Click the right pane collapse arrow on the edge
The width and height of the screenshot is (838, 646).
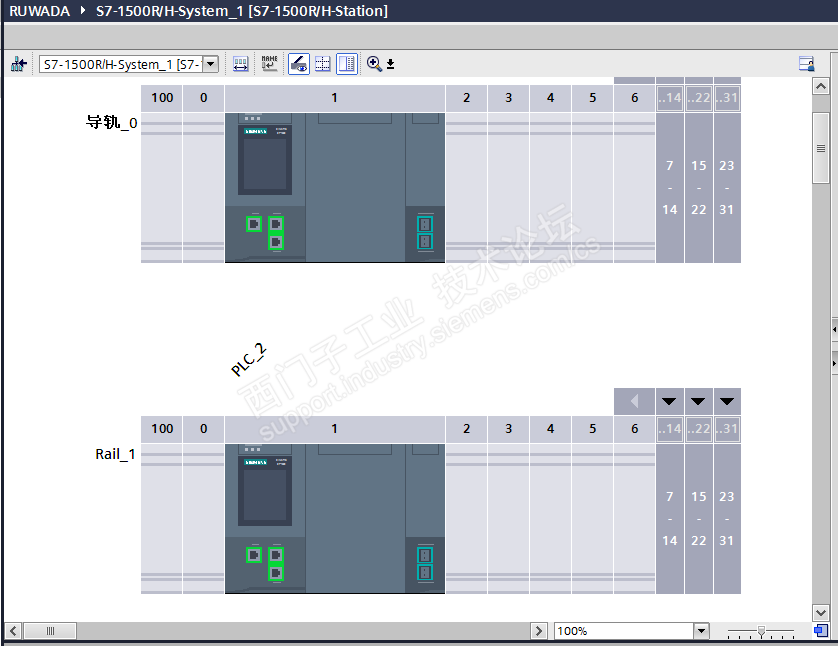(834, 363)
